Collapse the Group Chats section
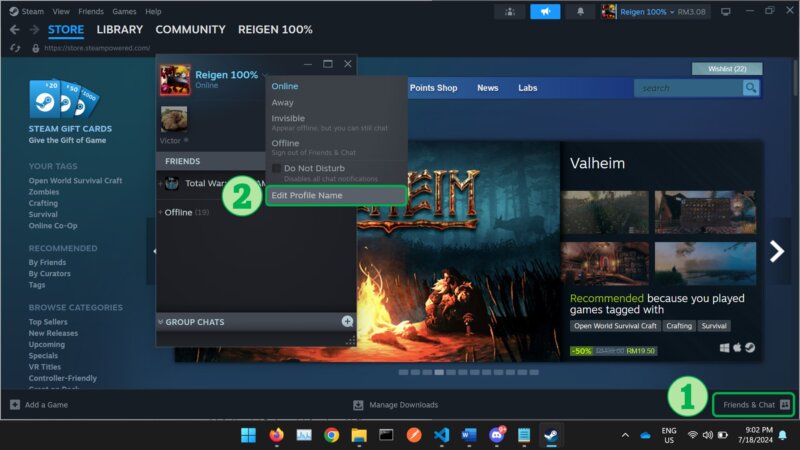800x450 pixels. coord(161,322)
